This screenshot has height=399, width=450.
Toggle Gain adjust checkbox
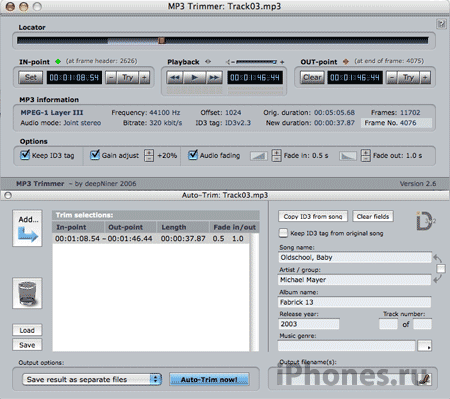coord(95,155)
